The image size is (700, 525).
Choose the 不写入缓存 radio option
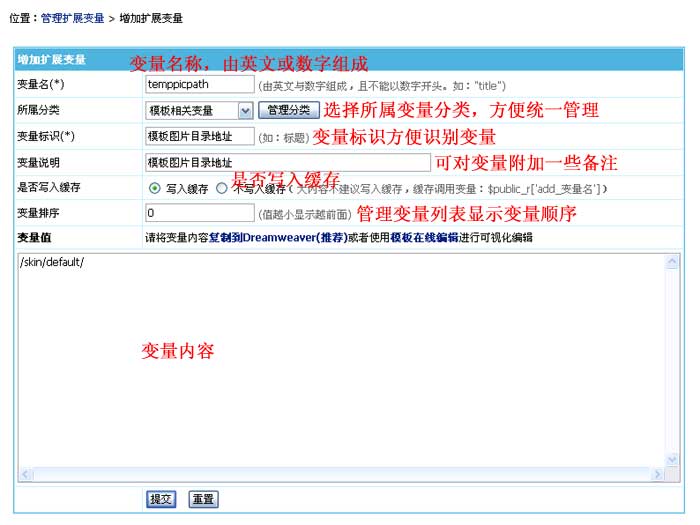(222, 188)
